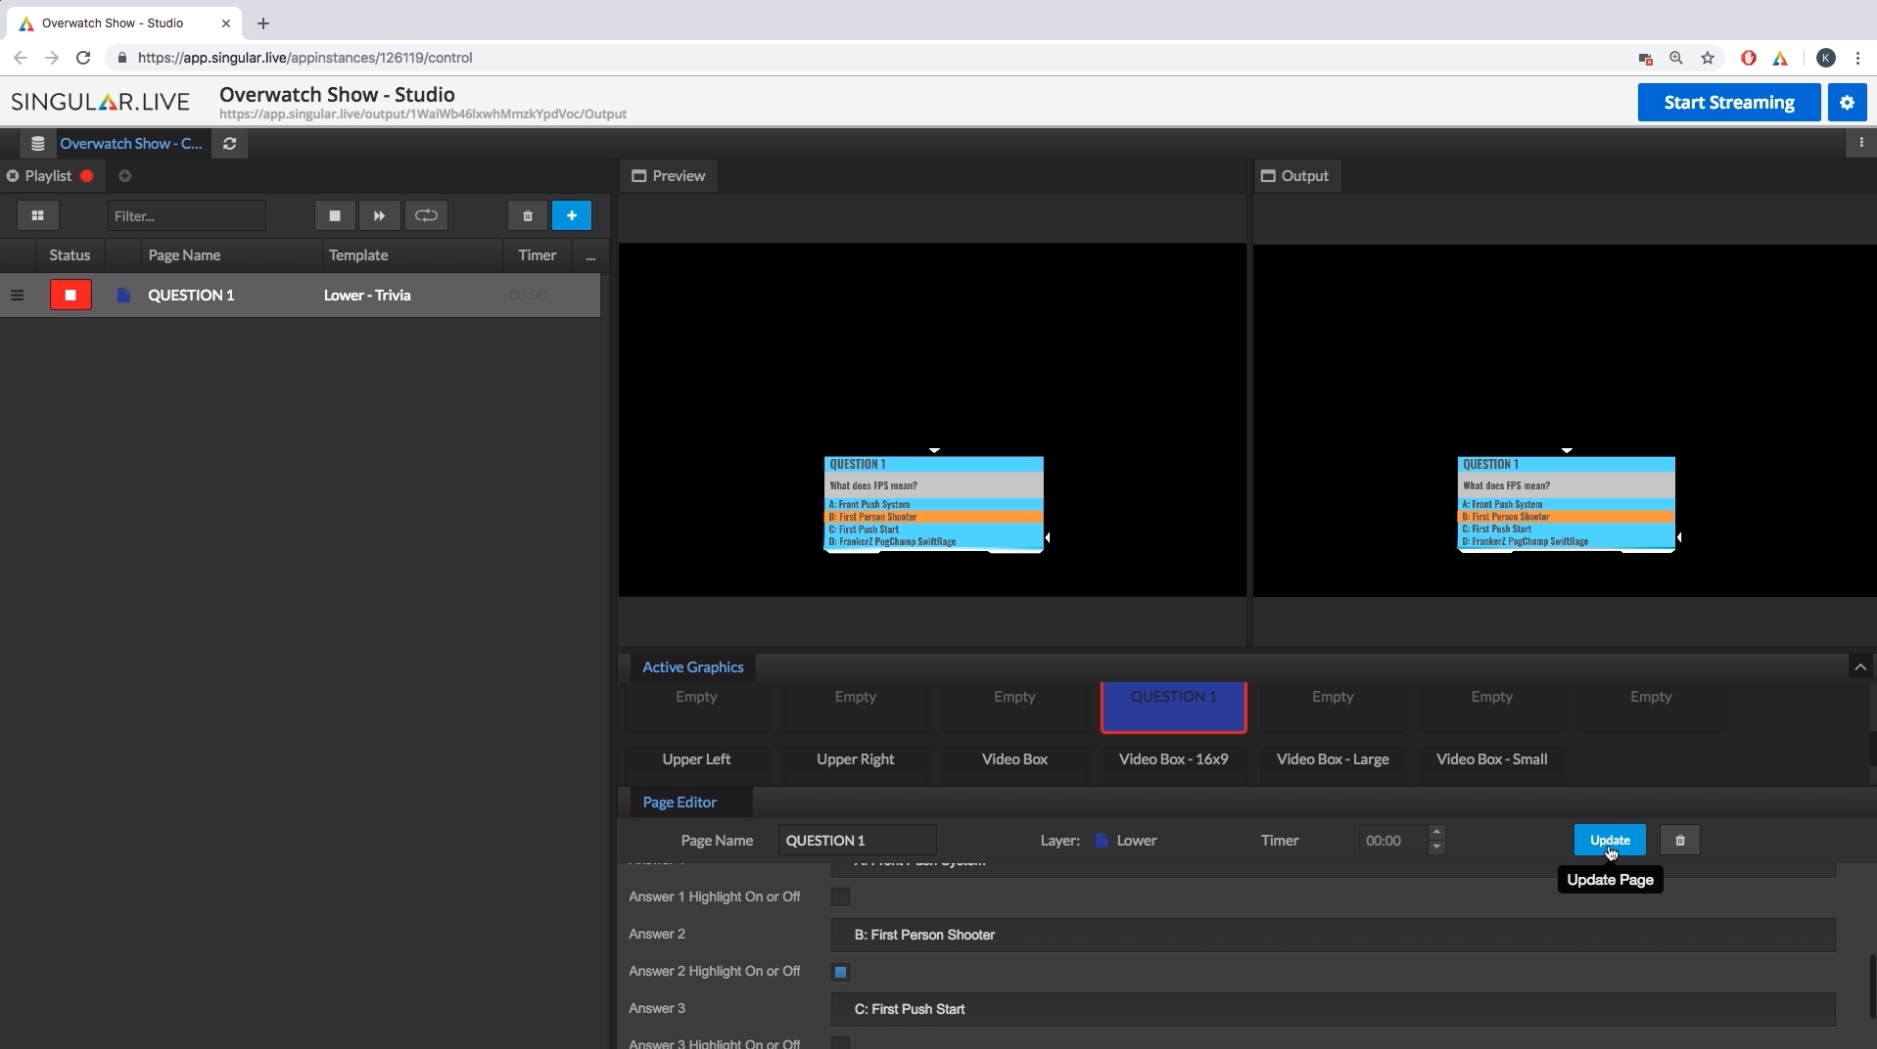The image size is (1877, 1049).
Task: Add a new page with plus button
Action: [x=571, y=215]
